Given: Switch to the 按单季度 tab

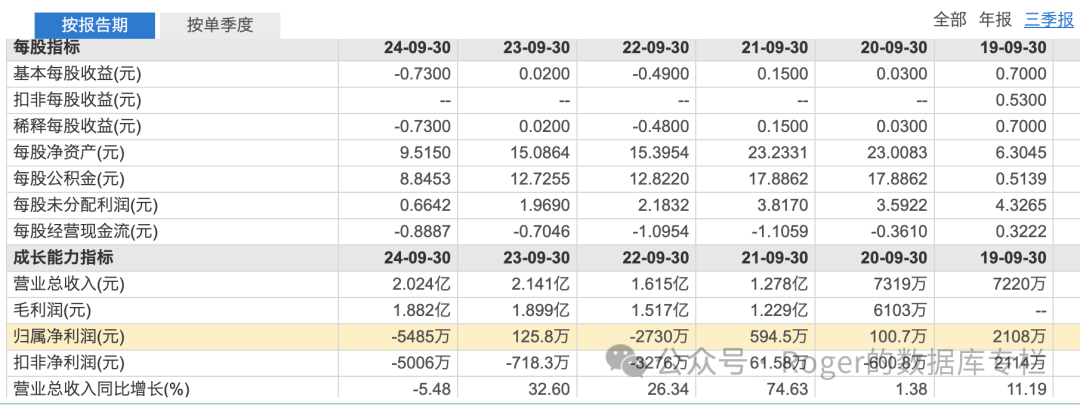Looking at the screenshot, I should point(219,25).
